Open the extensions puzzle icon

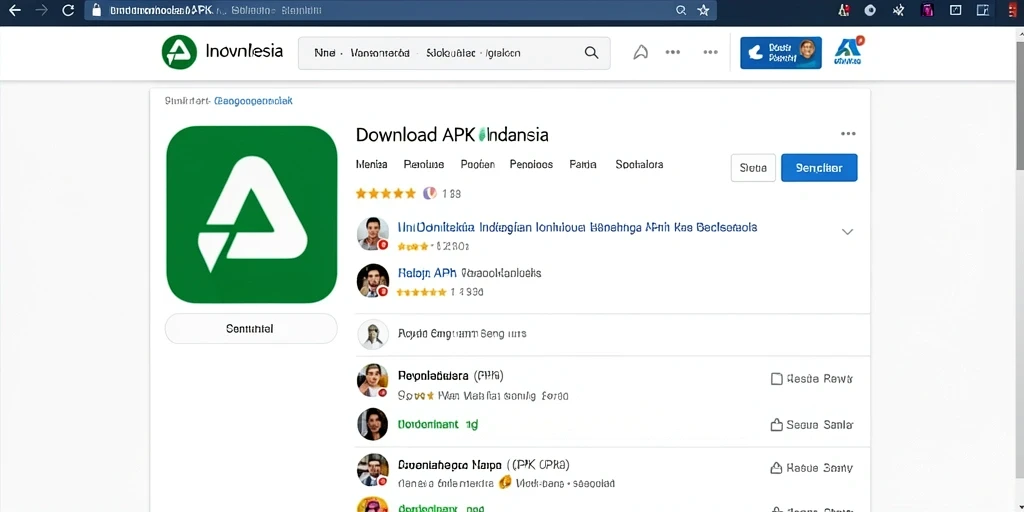tap(899, 10)
